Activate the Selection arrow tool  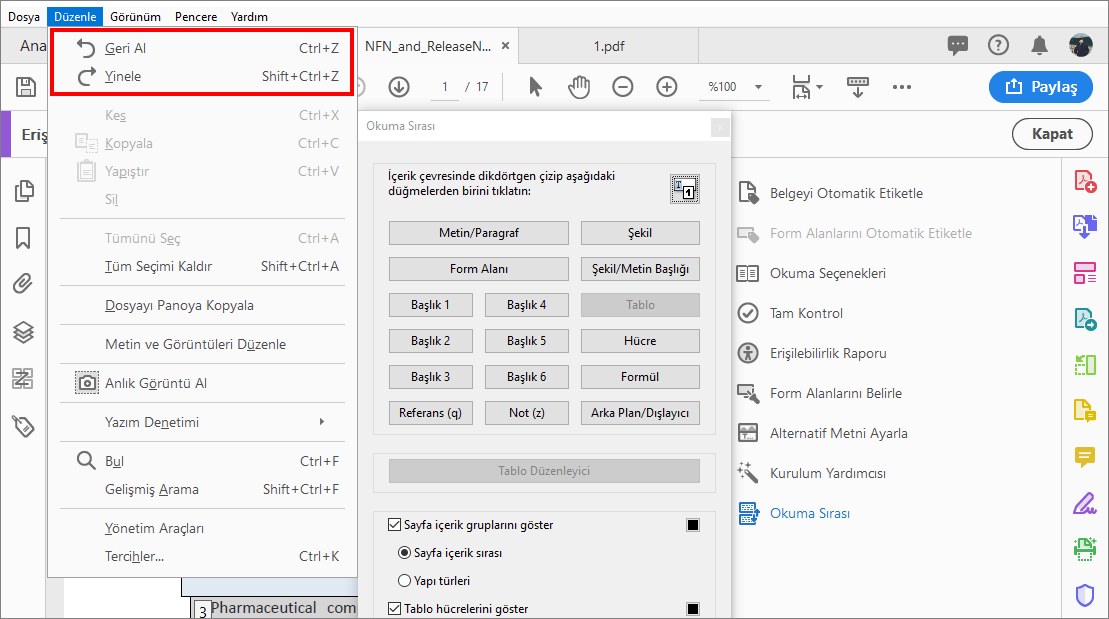(x=535, y=87)
